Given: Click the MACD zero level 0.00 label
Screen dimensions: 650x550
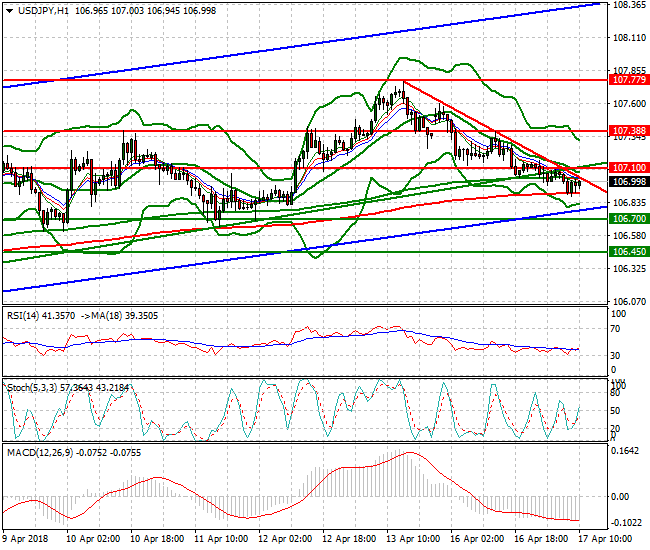Looking at the screenshot, I should pos(620,497).
